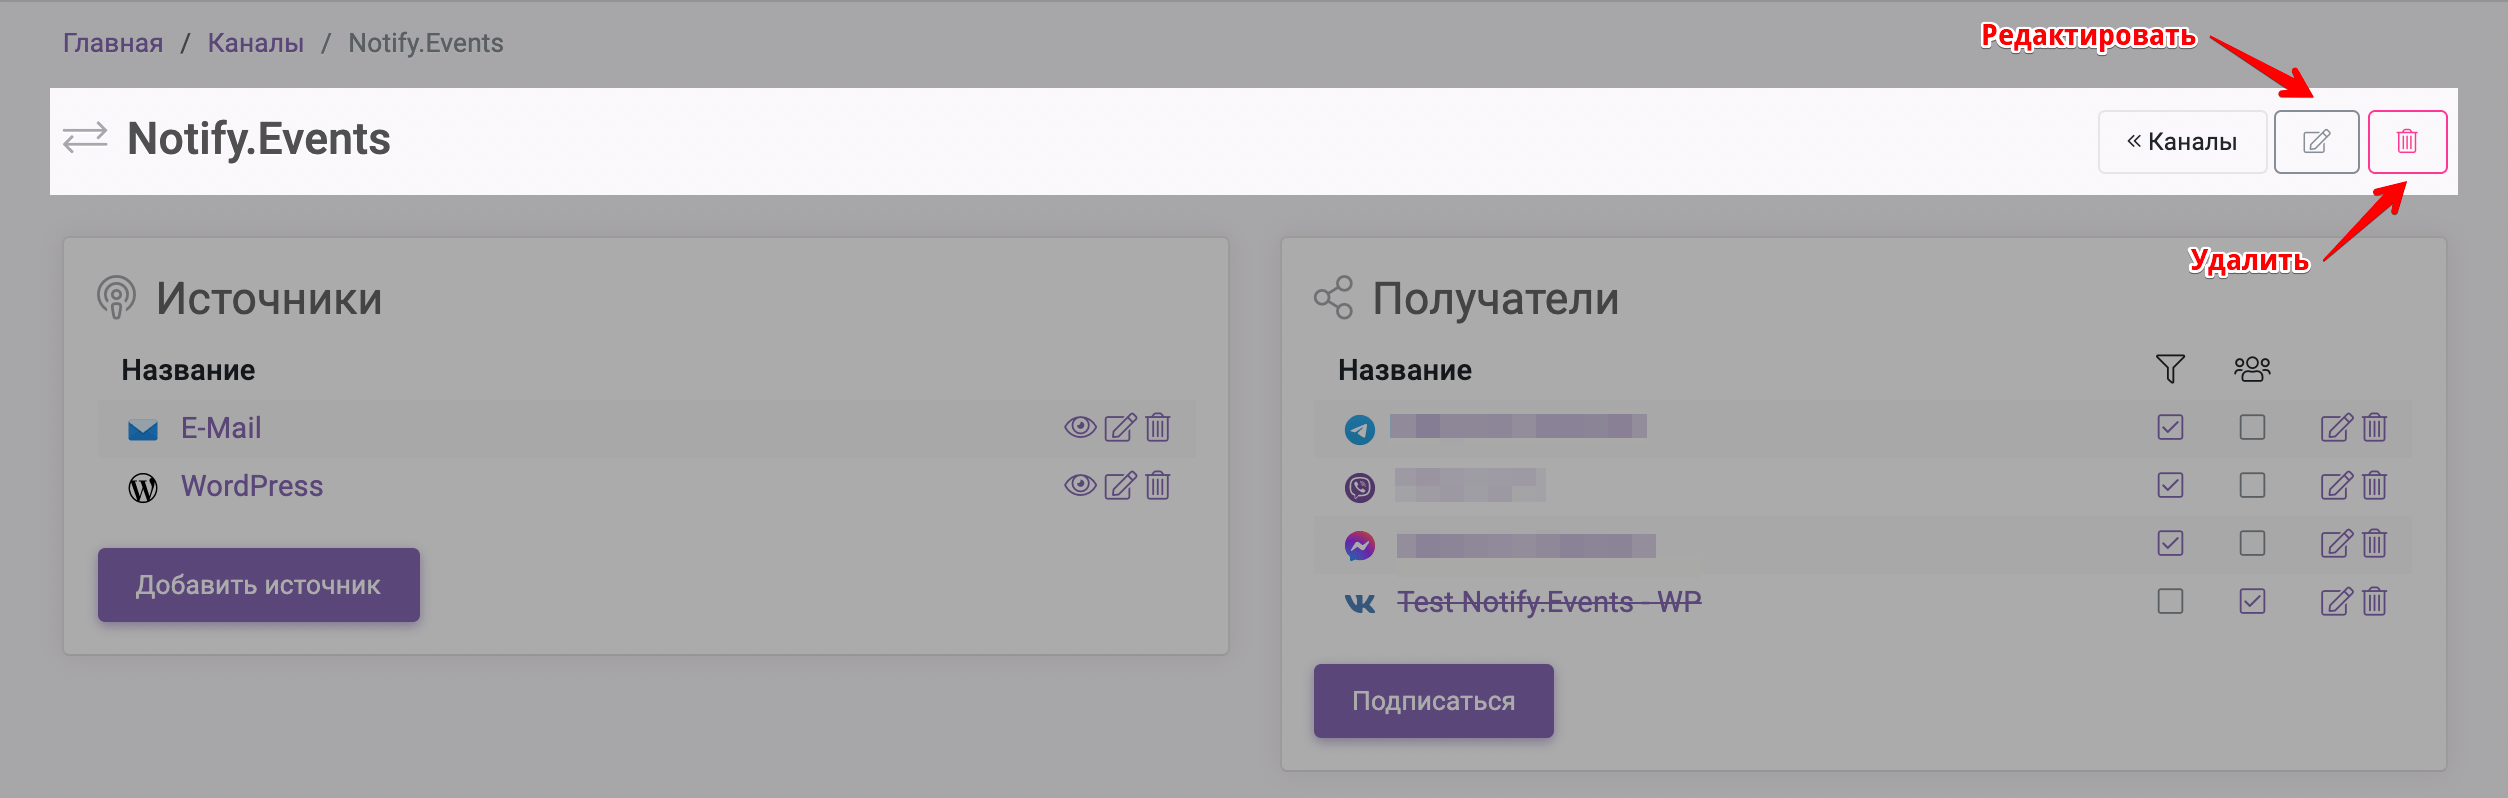
Task: Edit the Test Notify.Events - WP recipient
Action: tap(2336, 602)
